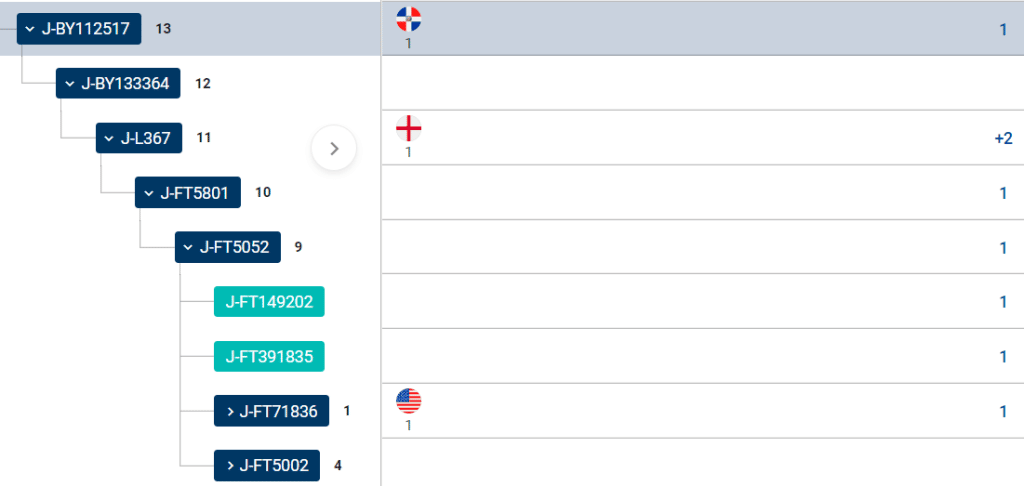Screen dimensions: 1024x486
Task: Collapse the J-FT5052 node
Action: (188, 247)
